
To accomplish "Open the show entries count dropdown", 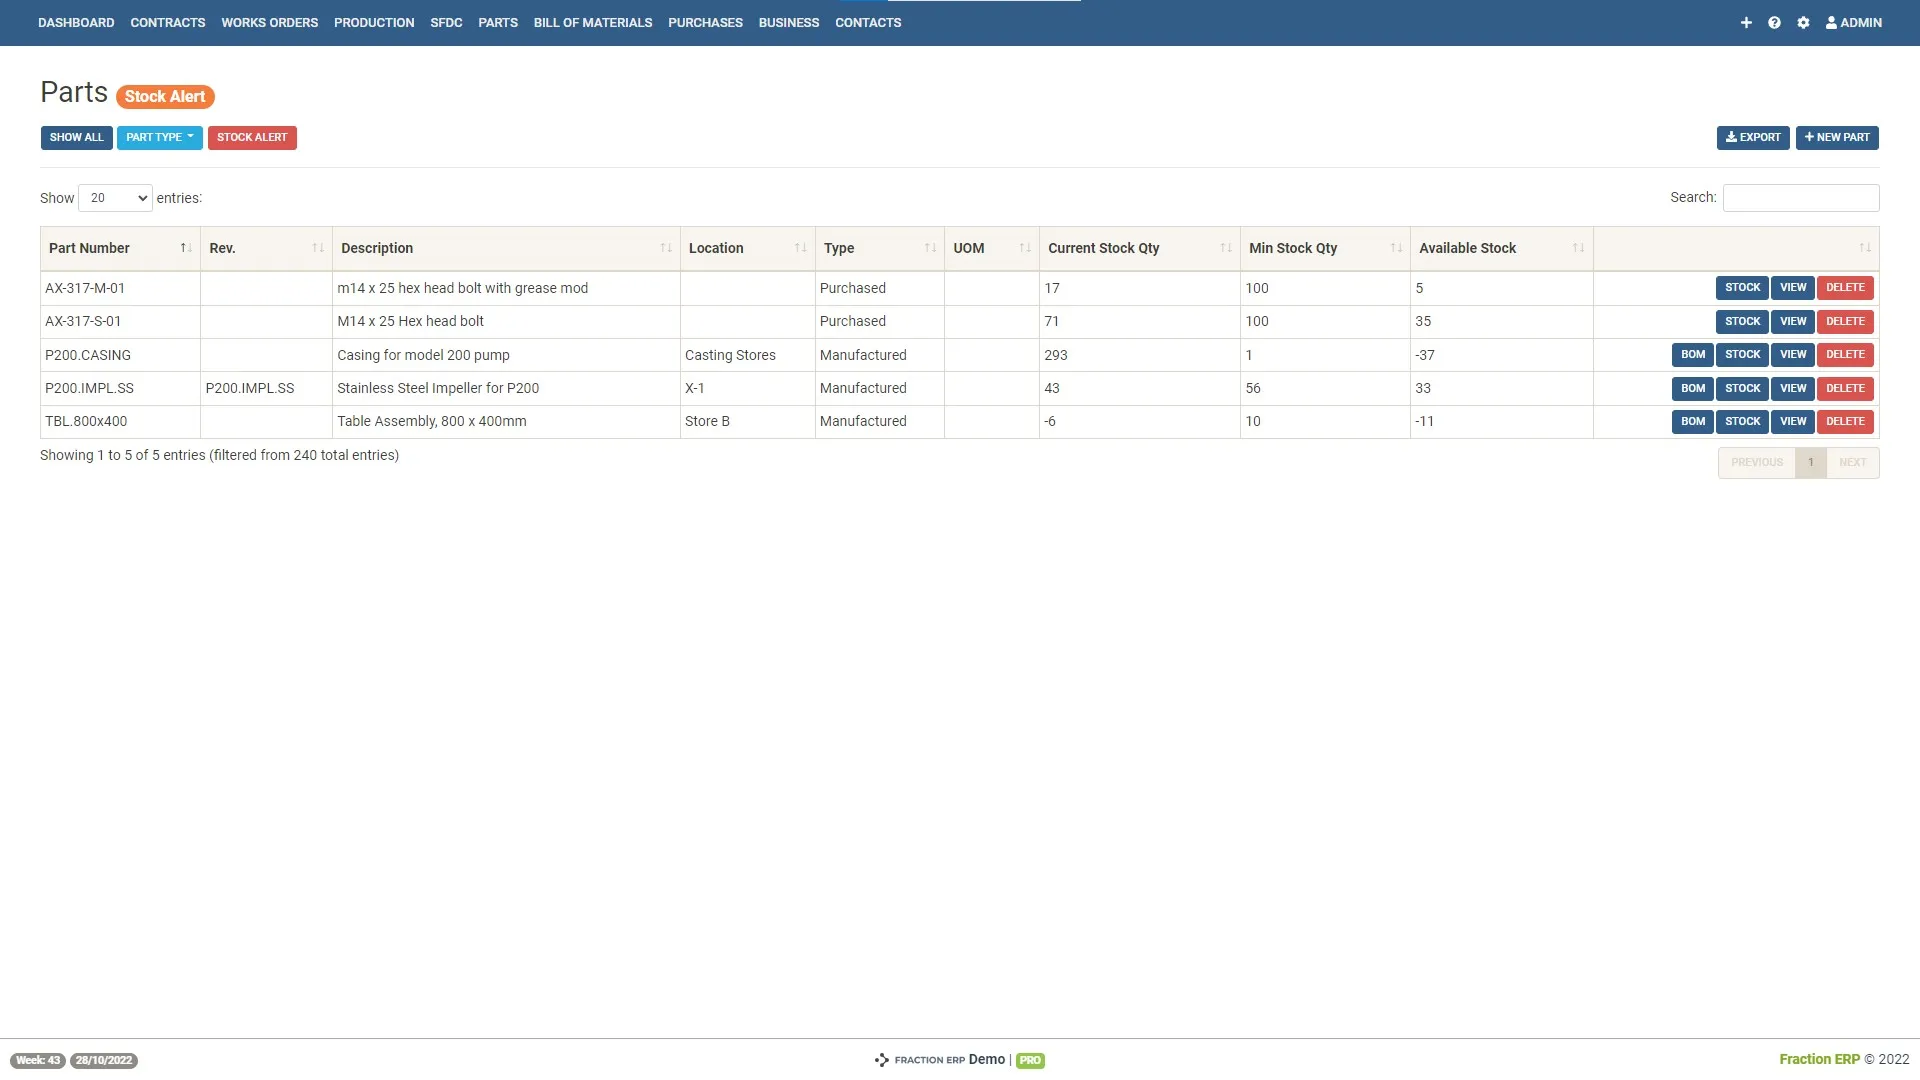I will [115, 198].
